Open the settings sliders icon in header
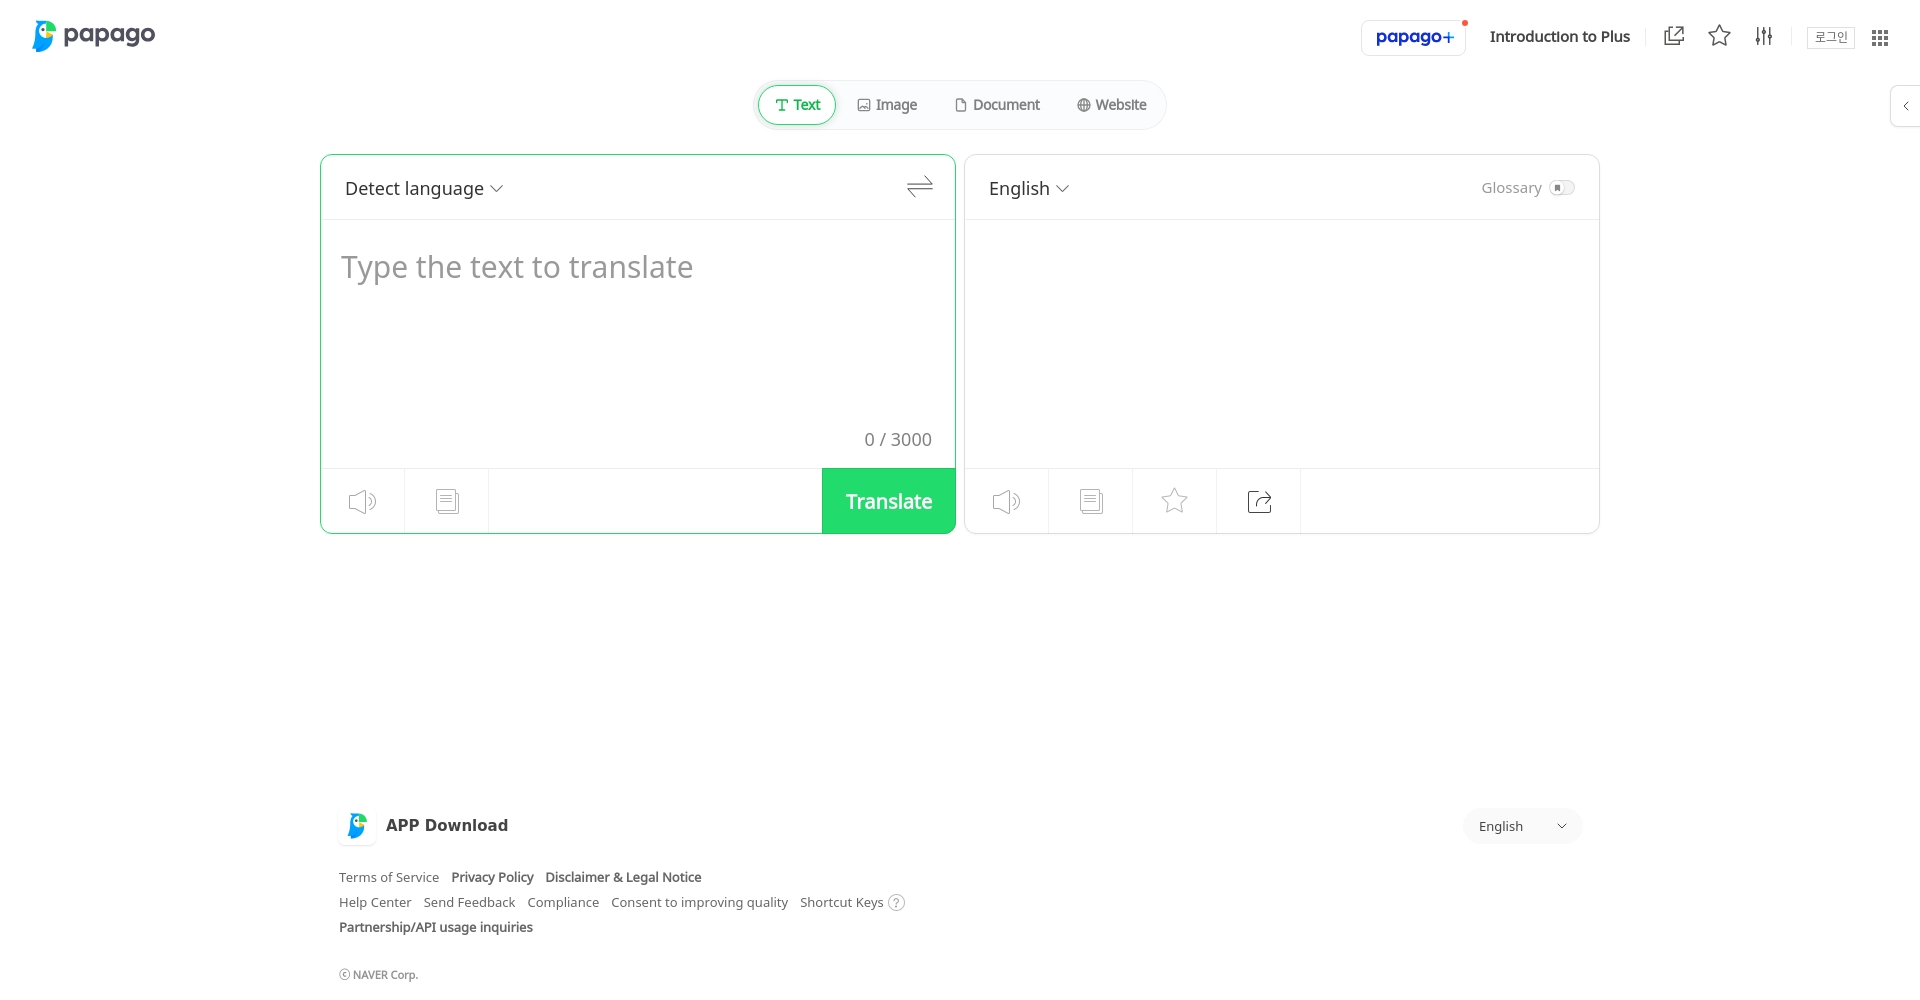The image size is (1920, 1000). 1763,36
